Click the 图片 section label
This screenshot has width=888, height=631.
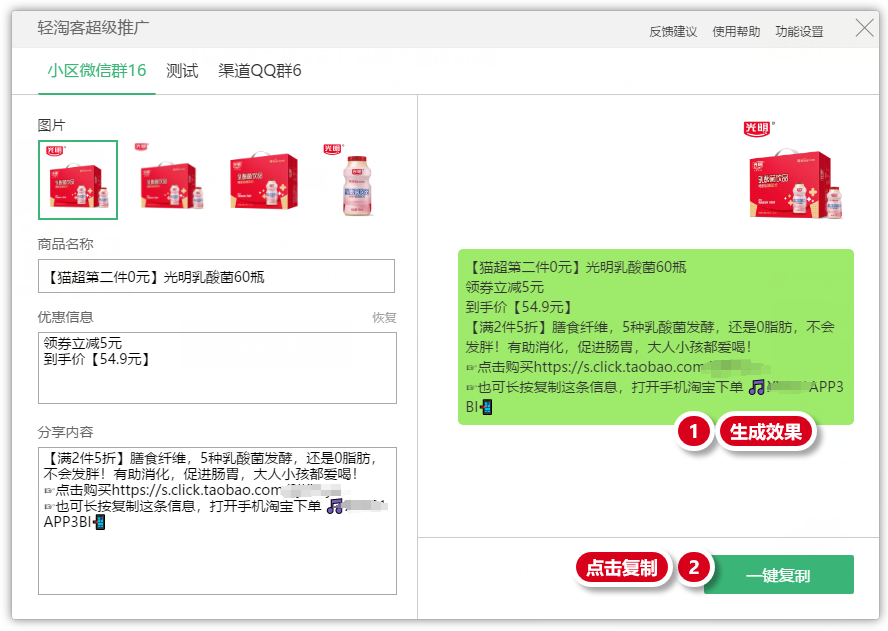pos(52,125)
